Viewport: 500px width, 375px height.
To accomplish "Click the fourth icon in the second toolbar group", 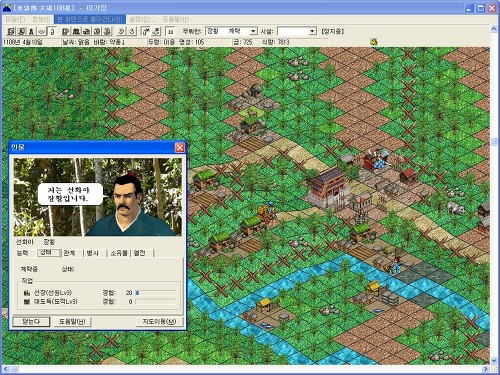I will click(x=97, y=31).
